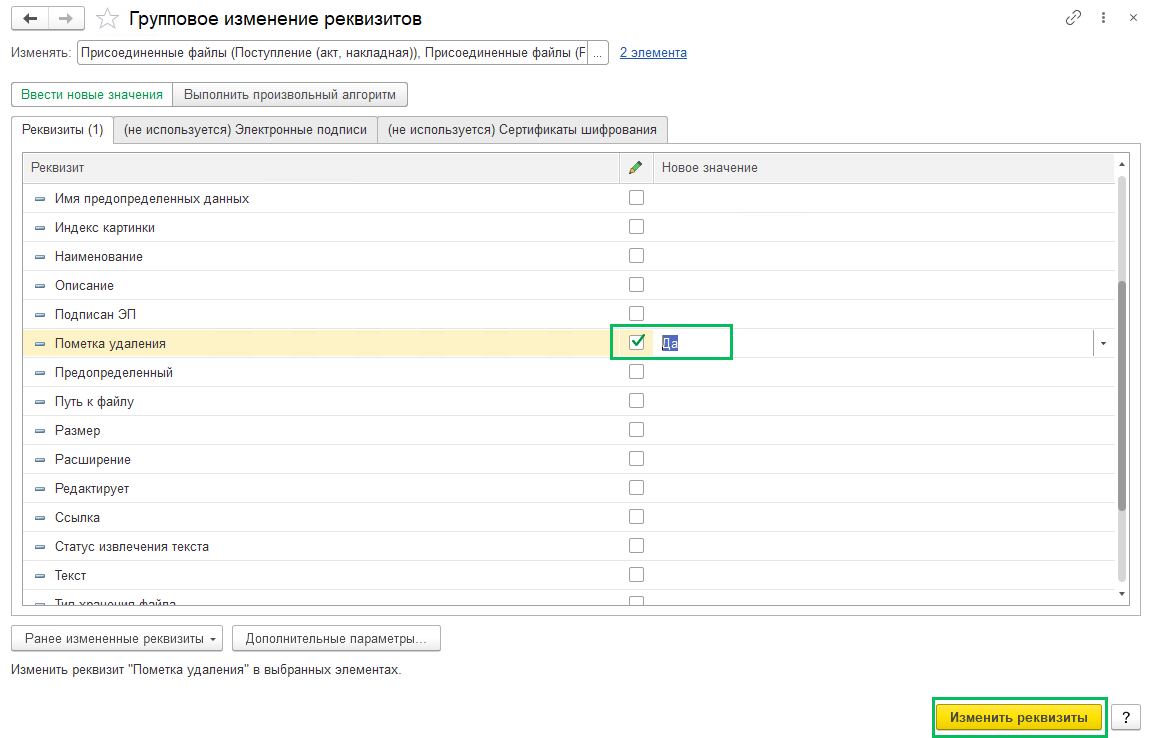Click the Изменять objects input field
Image resolution: width=1157 pixels, height=738 pixels.
(333, 52)
